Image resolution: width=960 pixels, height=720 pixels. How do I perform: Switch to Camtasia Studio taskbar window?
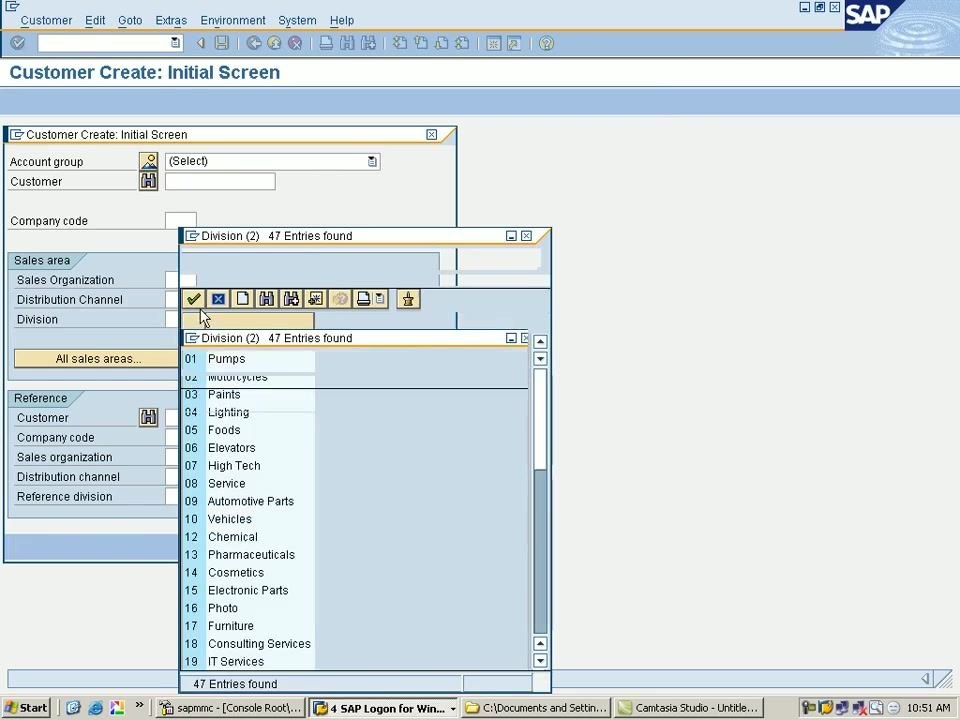tap(689, 708)
